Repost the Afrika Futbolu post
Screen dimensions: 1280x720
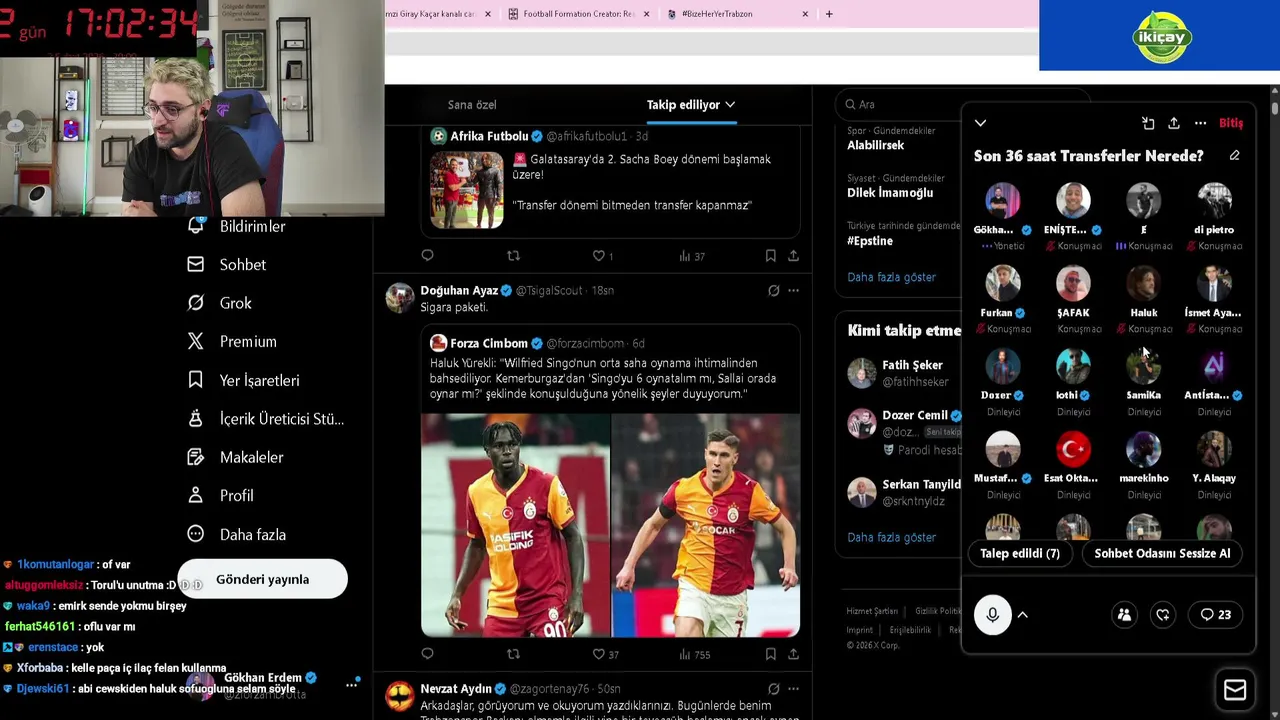tap(513, 256)
